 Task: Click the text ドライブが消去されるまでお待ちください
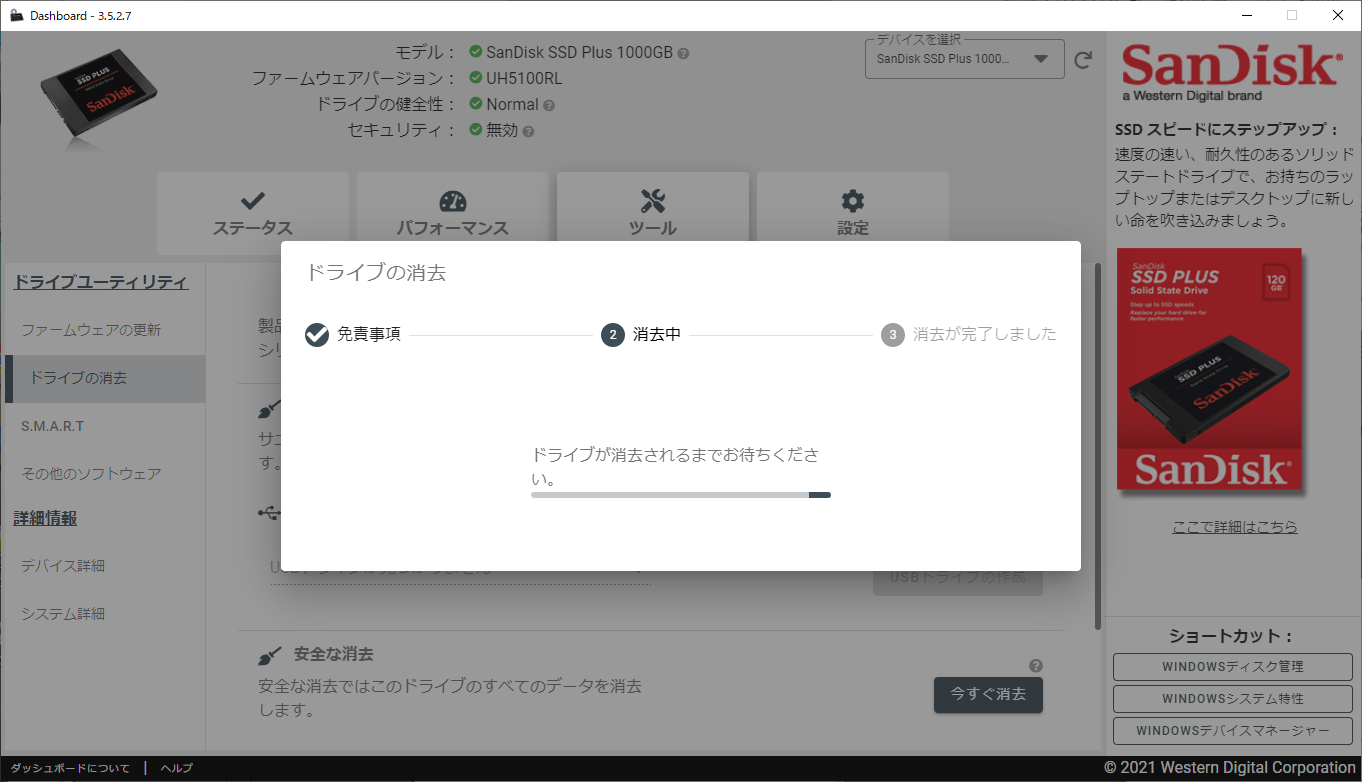point(675,467)
